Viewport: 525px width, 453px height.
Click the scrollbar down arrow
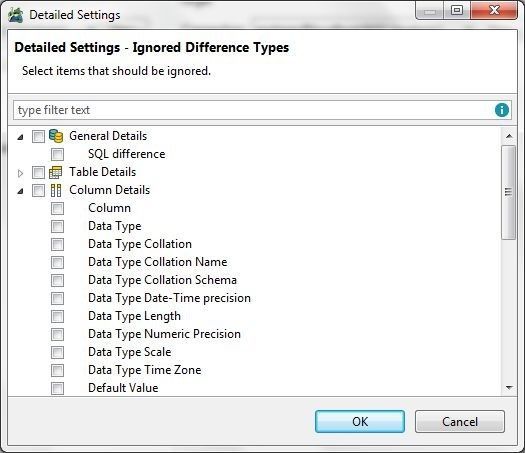pos(509,388)
